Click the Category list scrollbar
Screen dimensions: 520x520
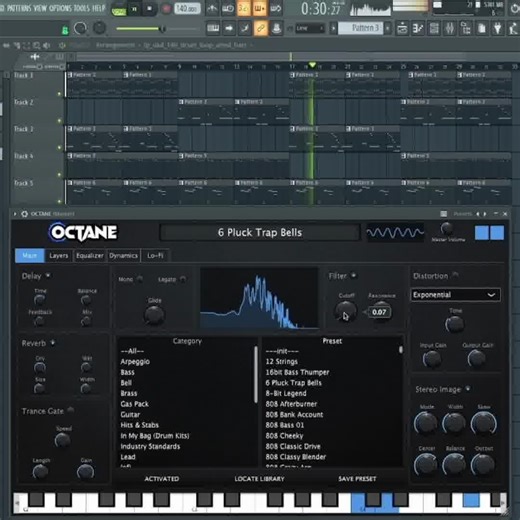click(256, 374)
